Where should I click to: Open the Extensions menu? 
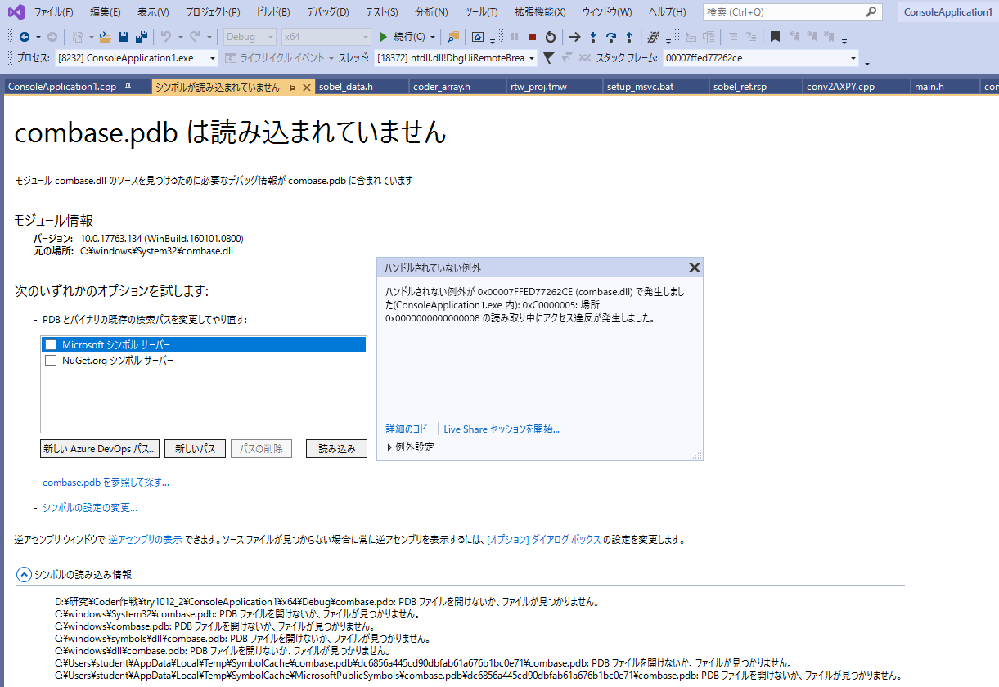(x=540, y=11)
